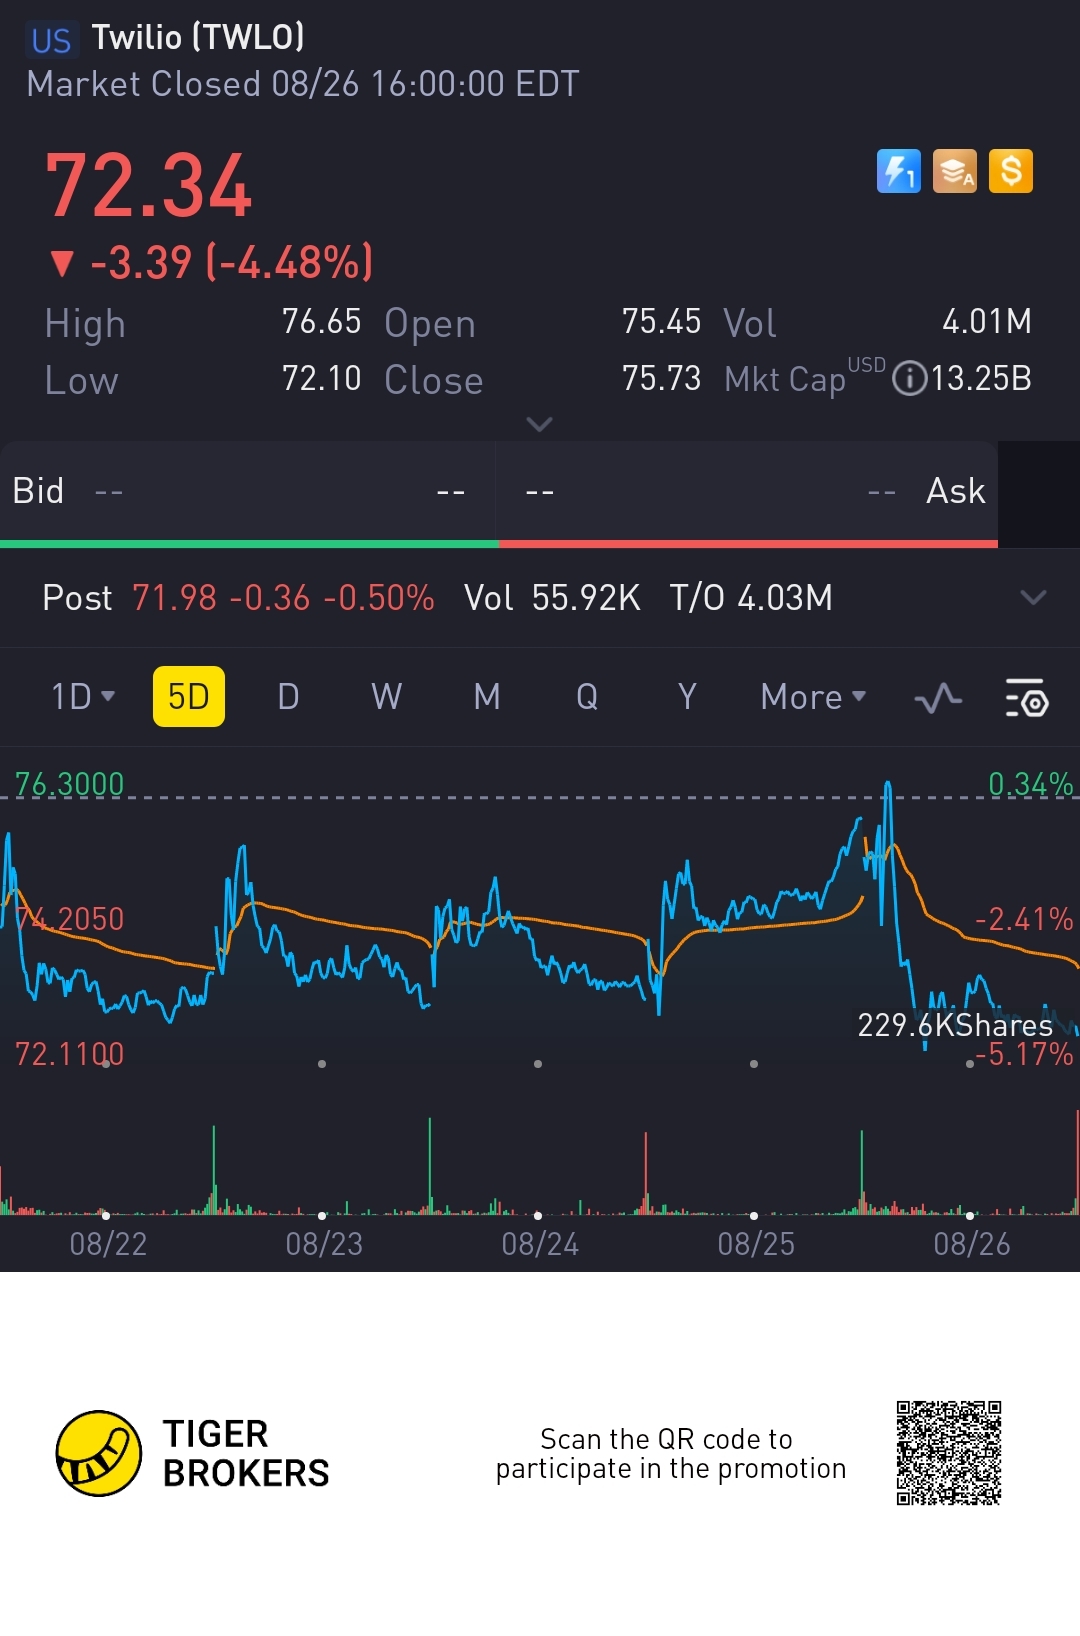
Task: Open the More timeframes dropdown
Action: tap(813, 697)
